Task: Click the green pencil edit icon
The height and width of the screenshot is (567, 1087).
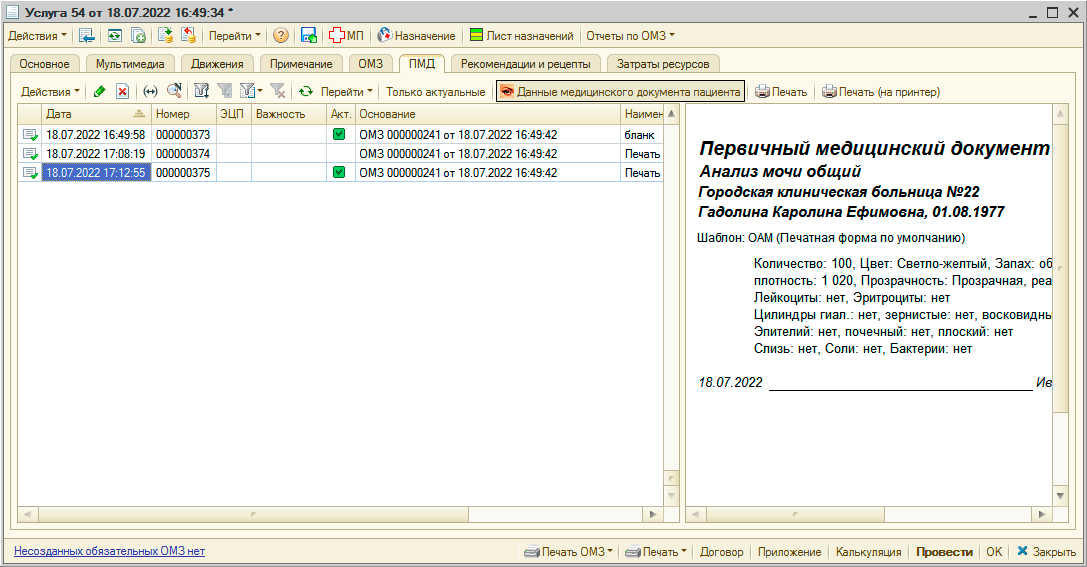Action: pyautogui.click(x=99, y=92)
